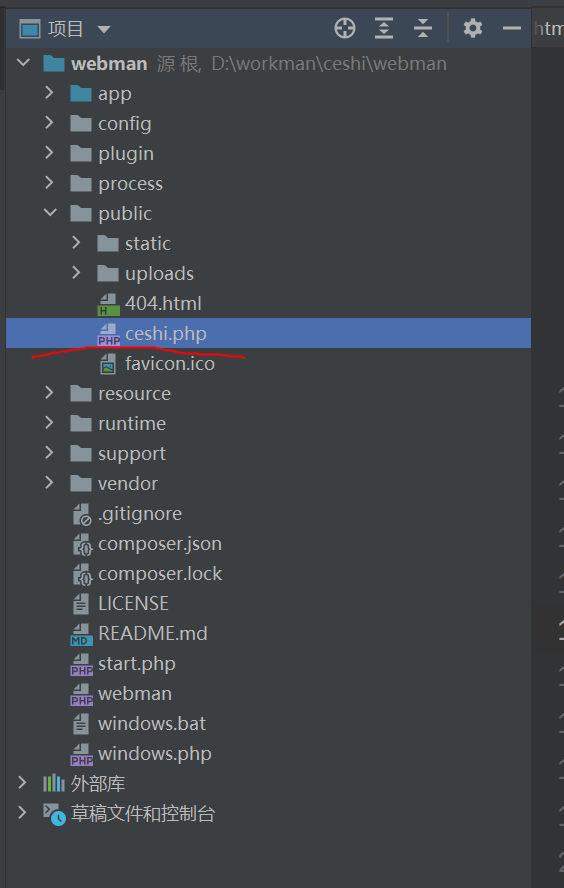Click the PHP icon of start.php
Screen dimensions: 564x888
coord(82,664)
